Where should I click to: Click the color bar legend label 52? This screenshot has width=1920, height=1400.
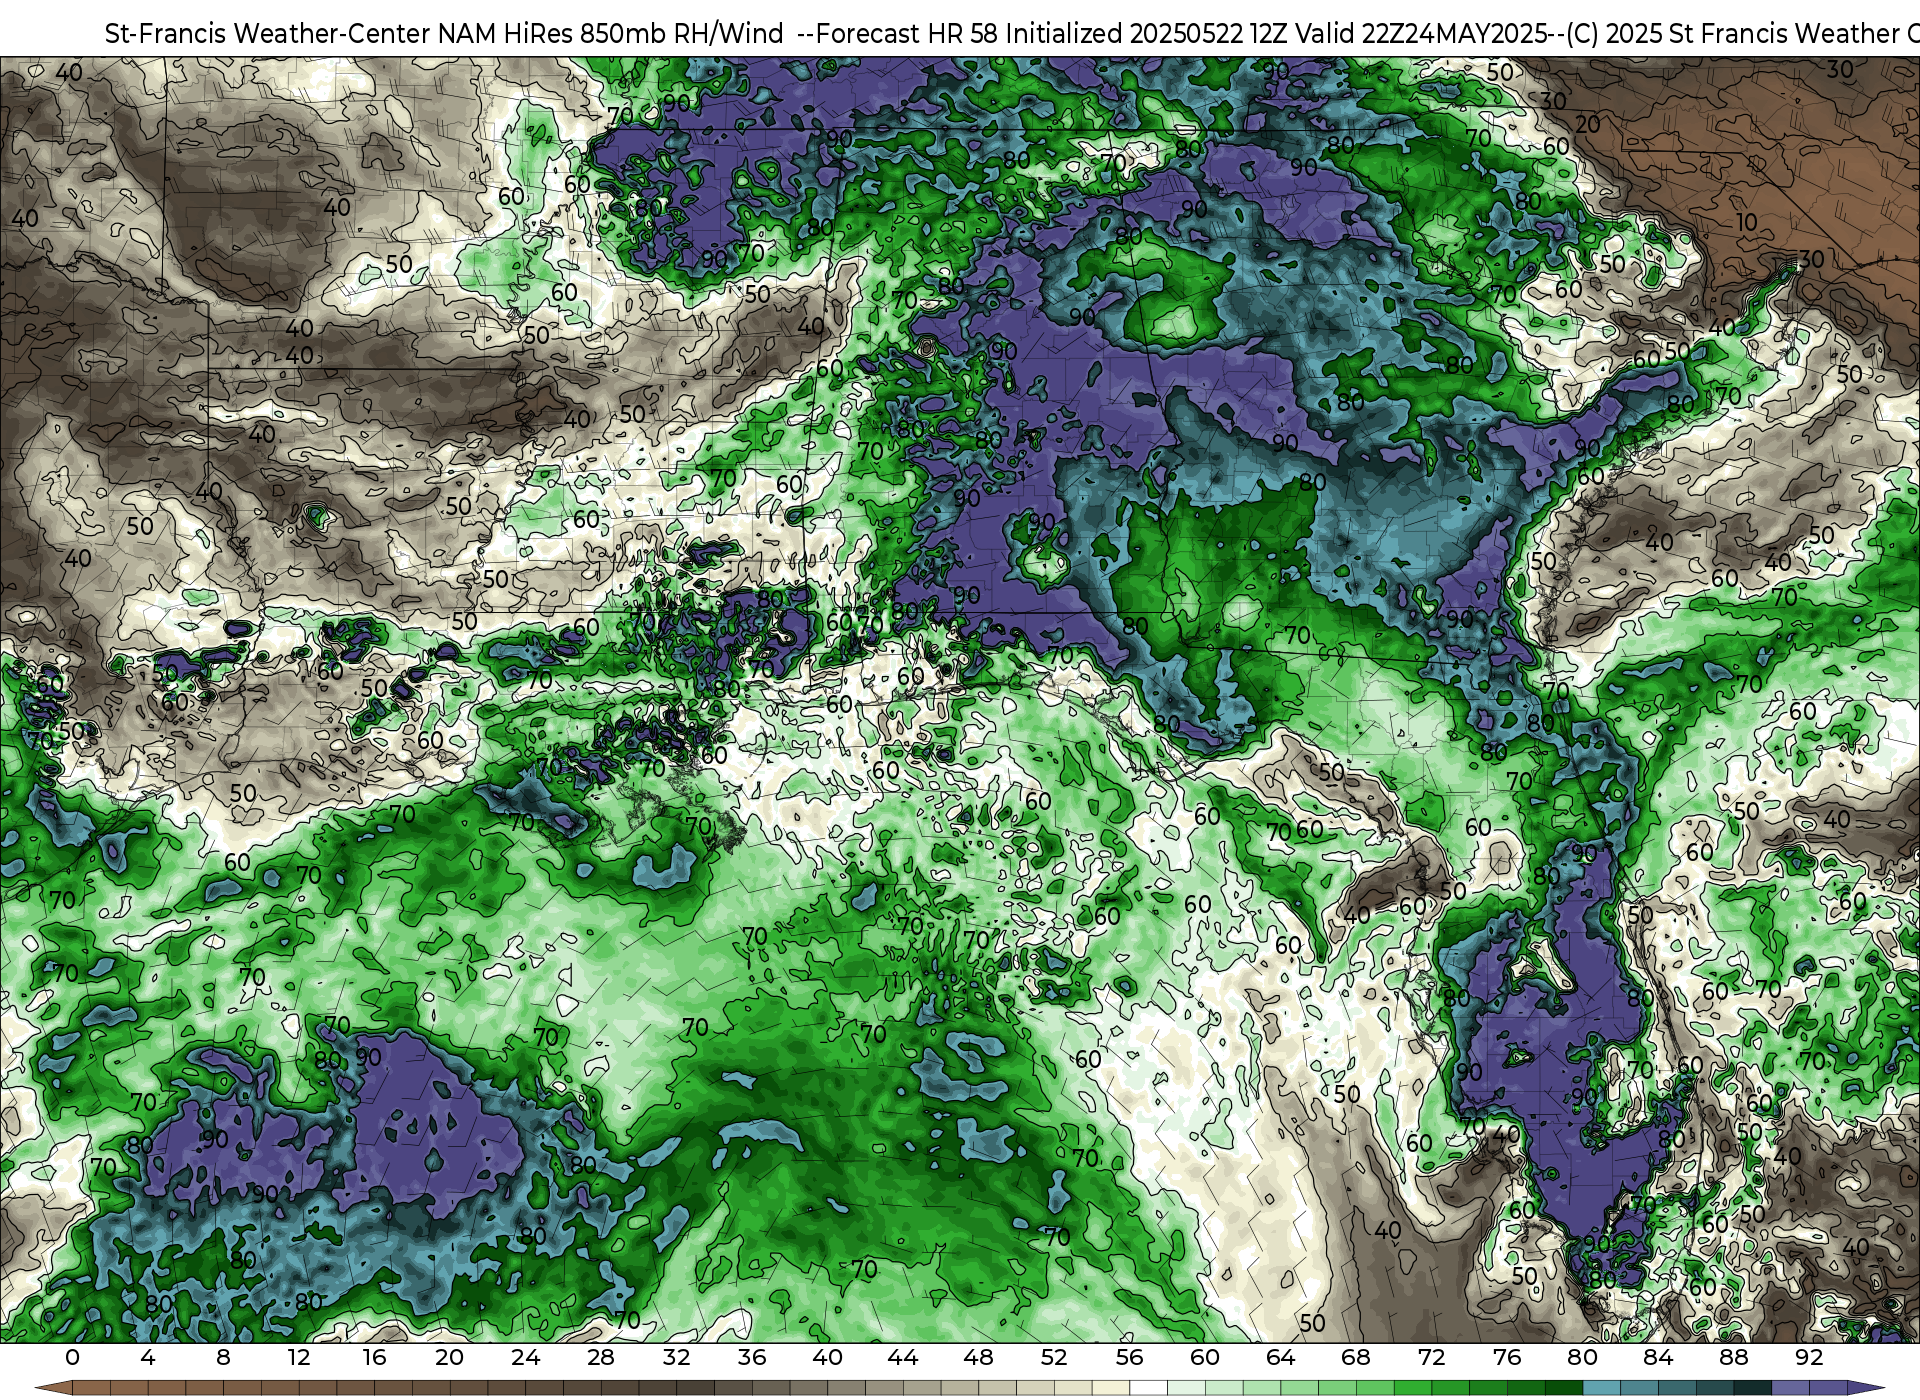point(1054,1357)
